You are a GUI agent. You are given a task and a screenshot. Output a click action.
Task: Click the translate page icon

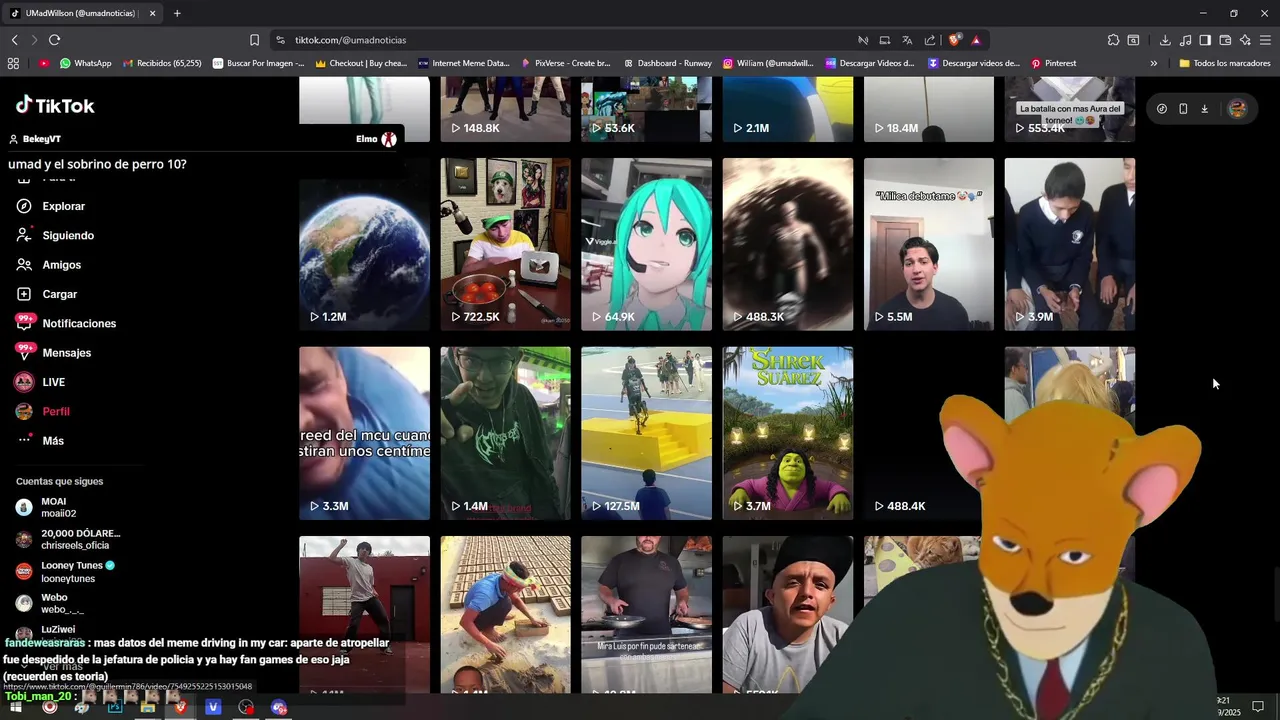coord(907,40)
